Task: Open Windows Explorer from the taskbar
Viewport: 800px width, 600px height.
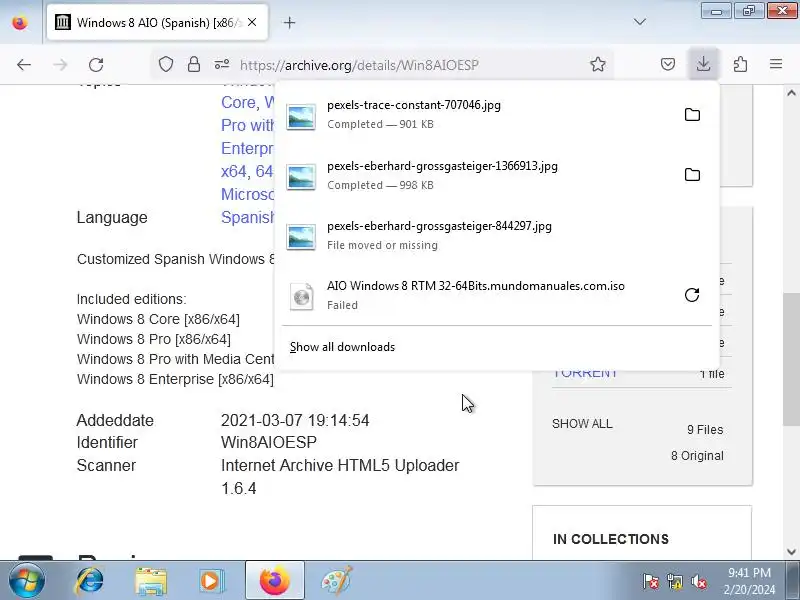Action: [151, 581]
